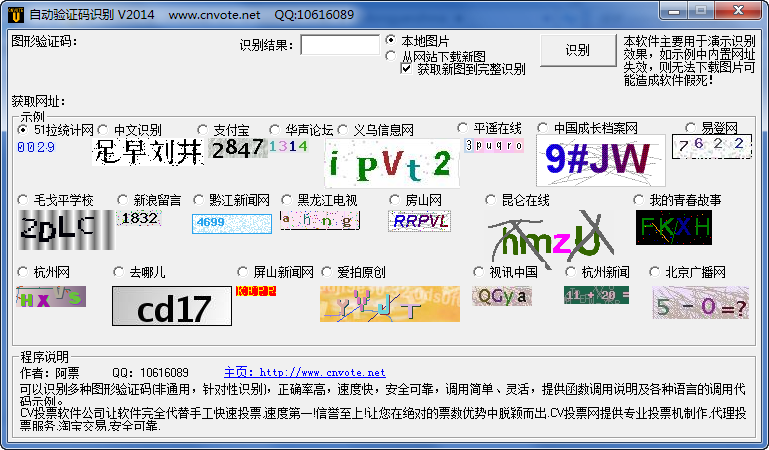Click the FKXH captcha on black background

(x=675, y=228)
